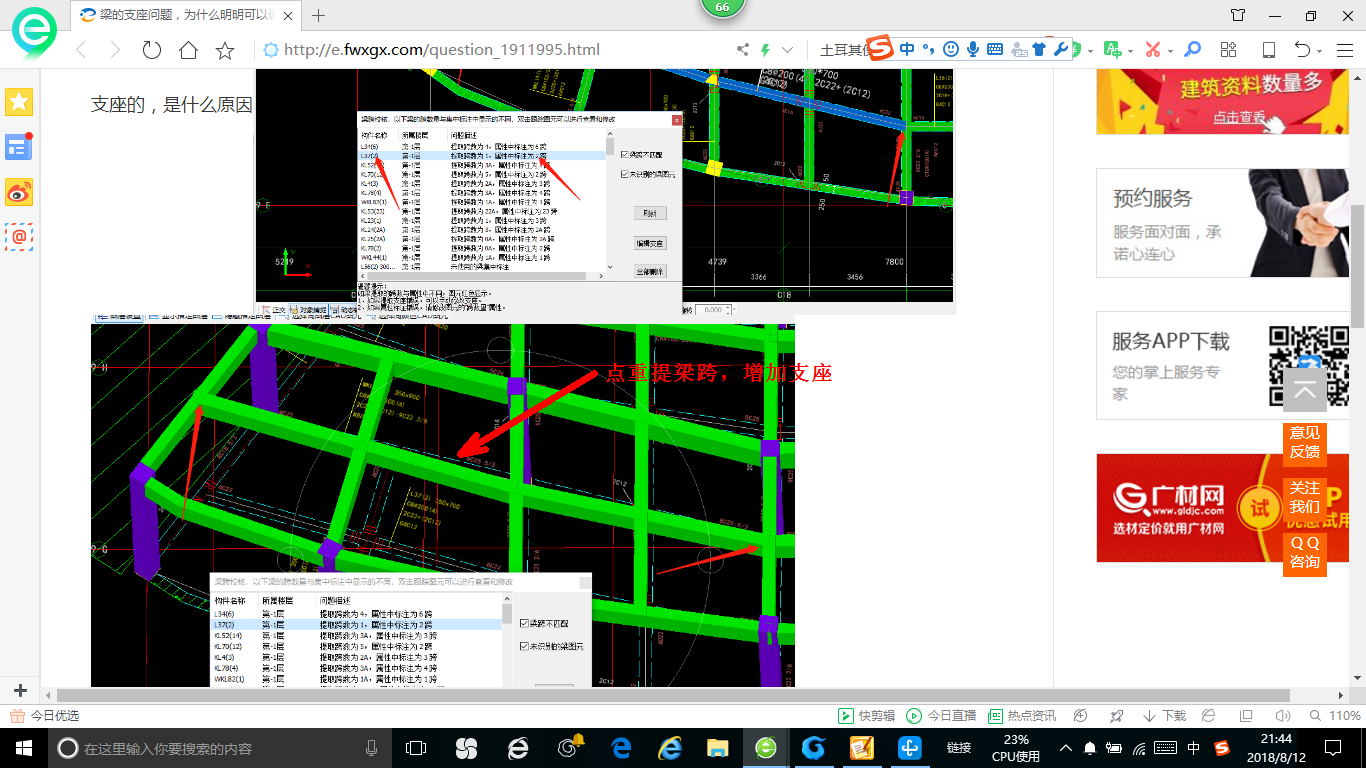Open the Sogou skin shirt icon

coord(1039,48)
